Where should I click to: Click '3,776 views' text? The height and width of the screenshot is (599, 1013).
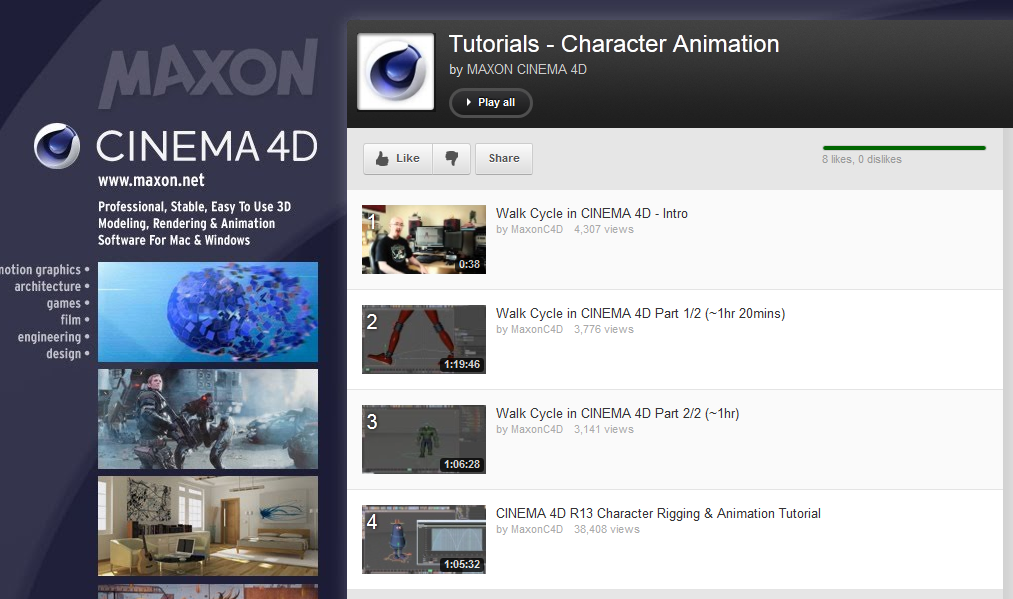[603, 330]
